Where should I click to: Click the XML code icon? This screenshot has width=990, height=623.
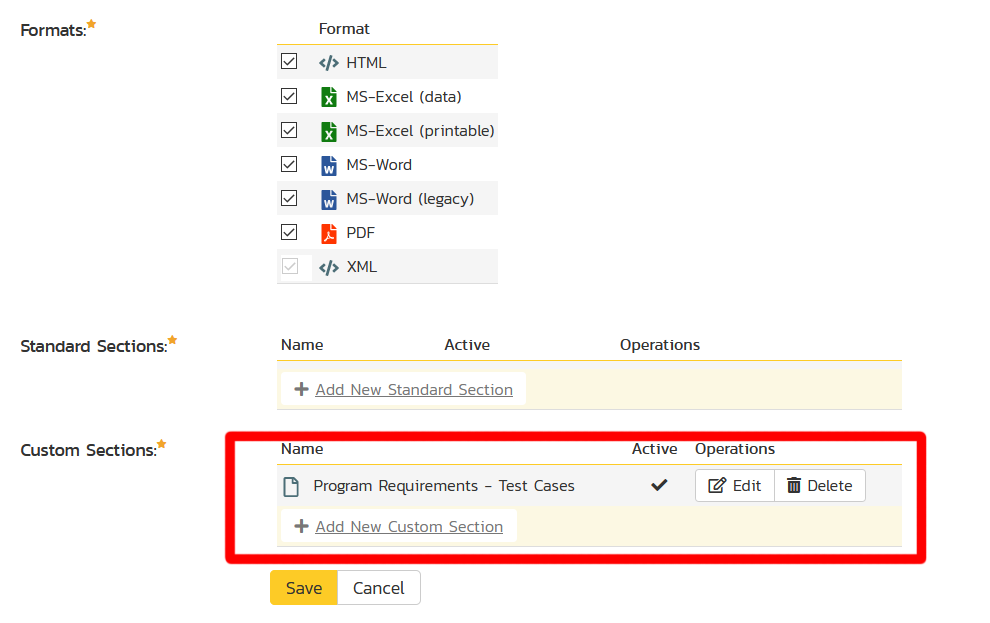coord(328,267)
